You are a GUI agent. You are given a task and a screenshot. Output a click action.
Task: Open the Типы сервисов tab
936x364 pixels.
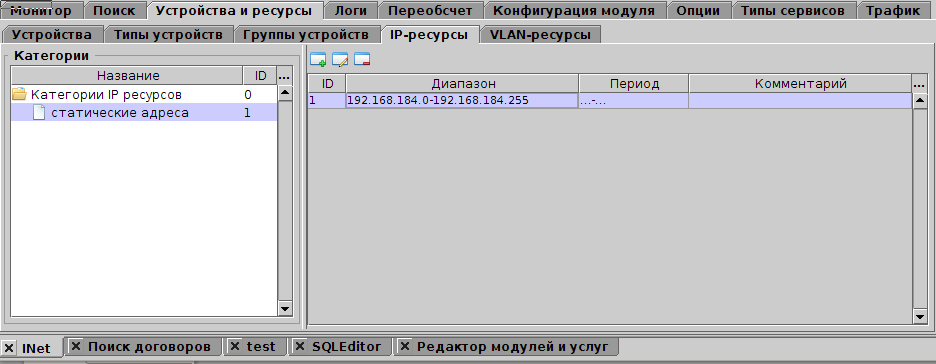pos(793,11)
